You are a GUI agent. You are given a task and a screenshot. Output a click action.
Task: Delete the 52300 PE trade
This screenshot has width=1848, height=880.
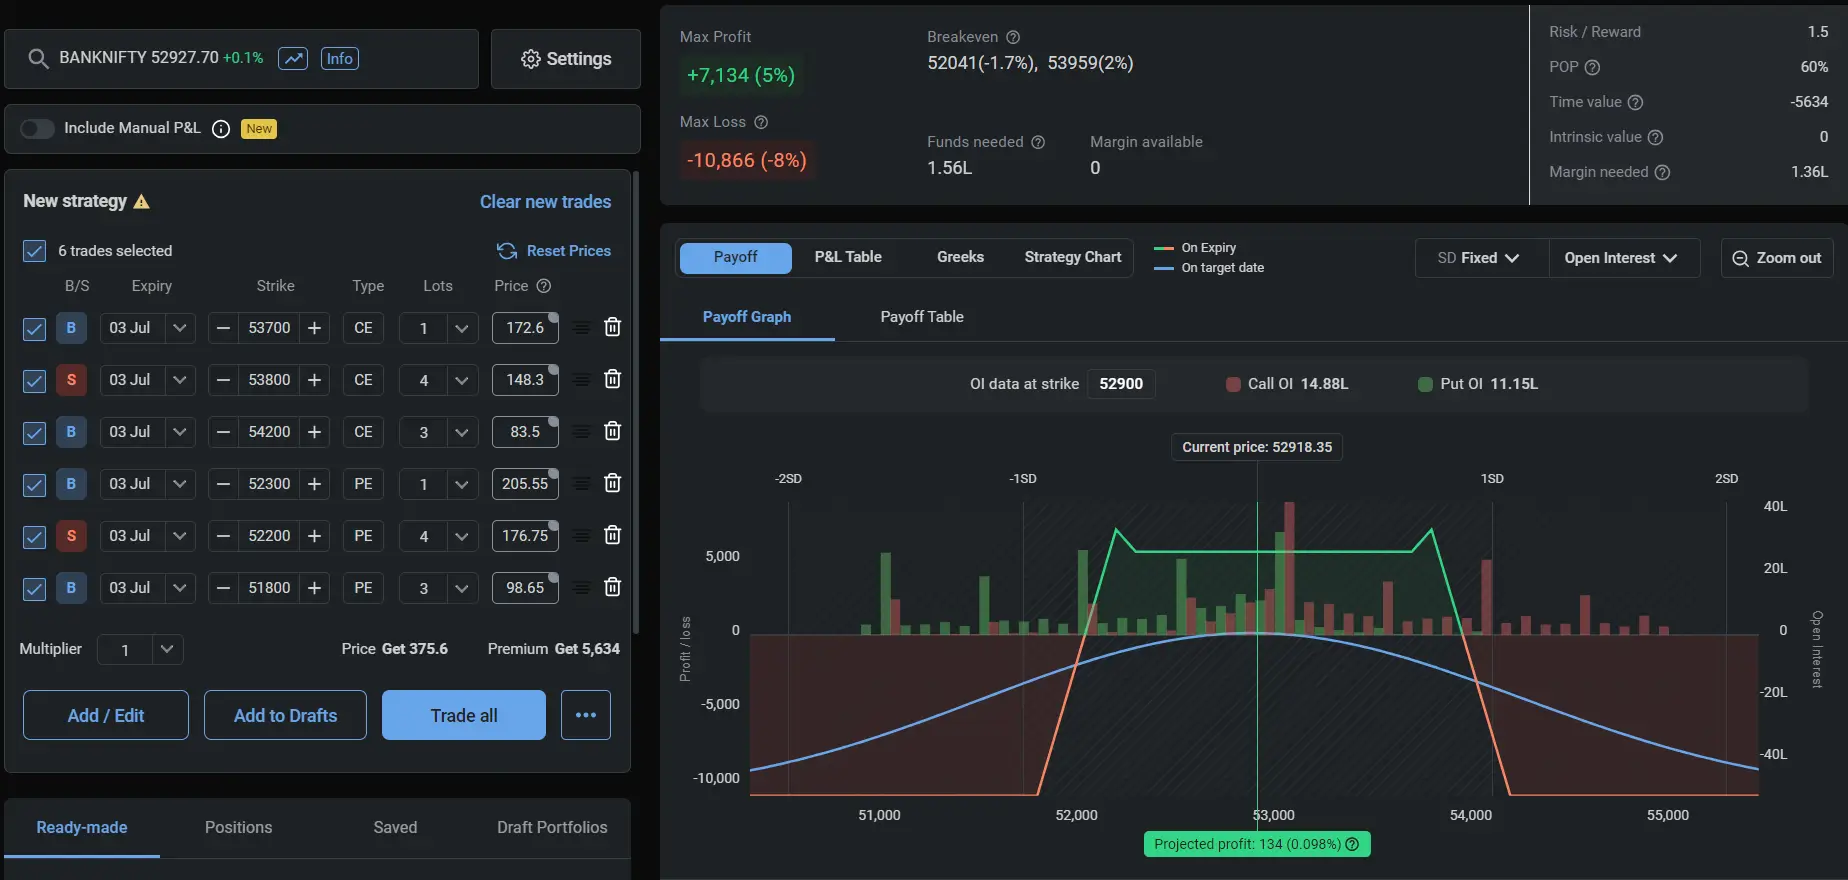click(613, 483)
